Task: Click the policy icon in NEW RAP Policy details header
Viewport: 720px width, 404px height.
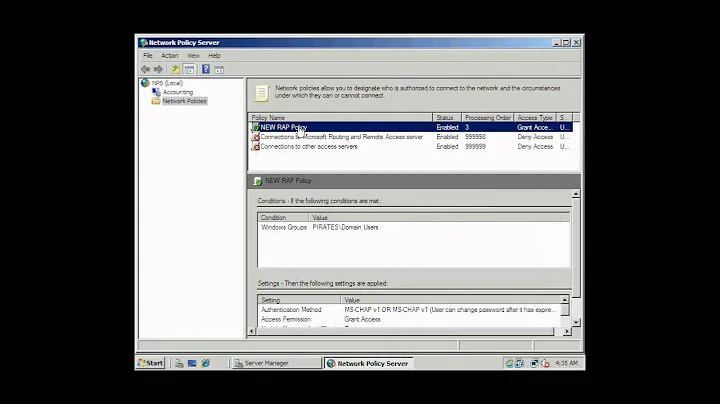Action: (x=258, y=181)
